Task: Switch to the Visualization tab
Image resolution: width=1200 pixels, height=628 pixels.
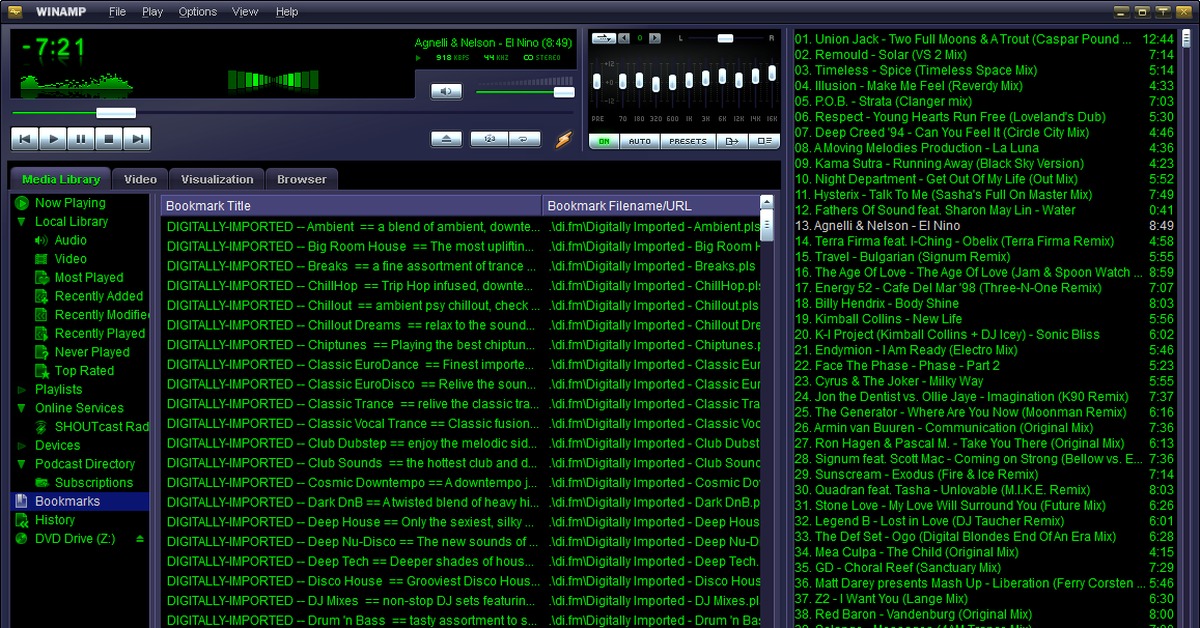Action: tap(217, 179)
